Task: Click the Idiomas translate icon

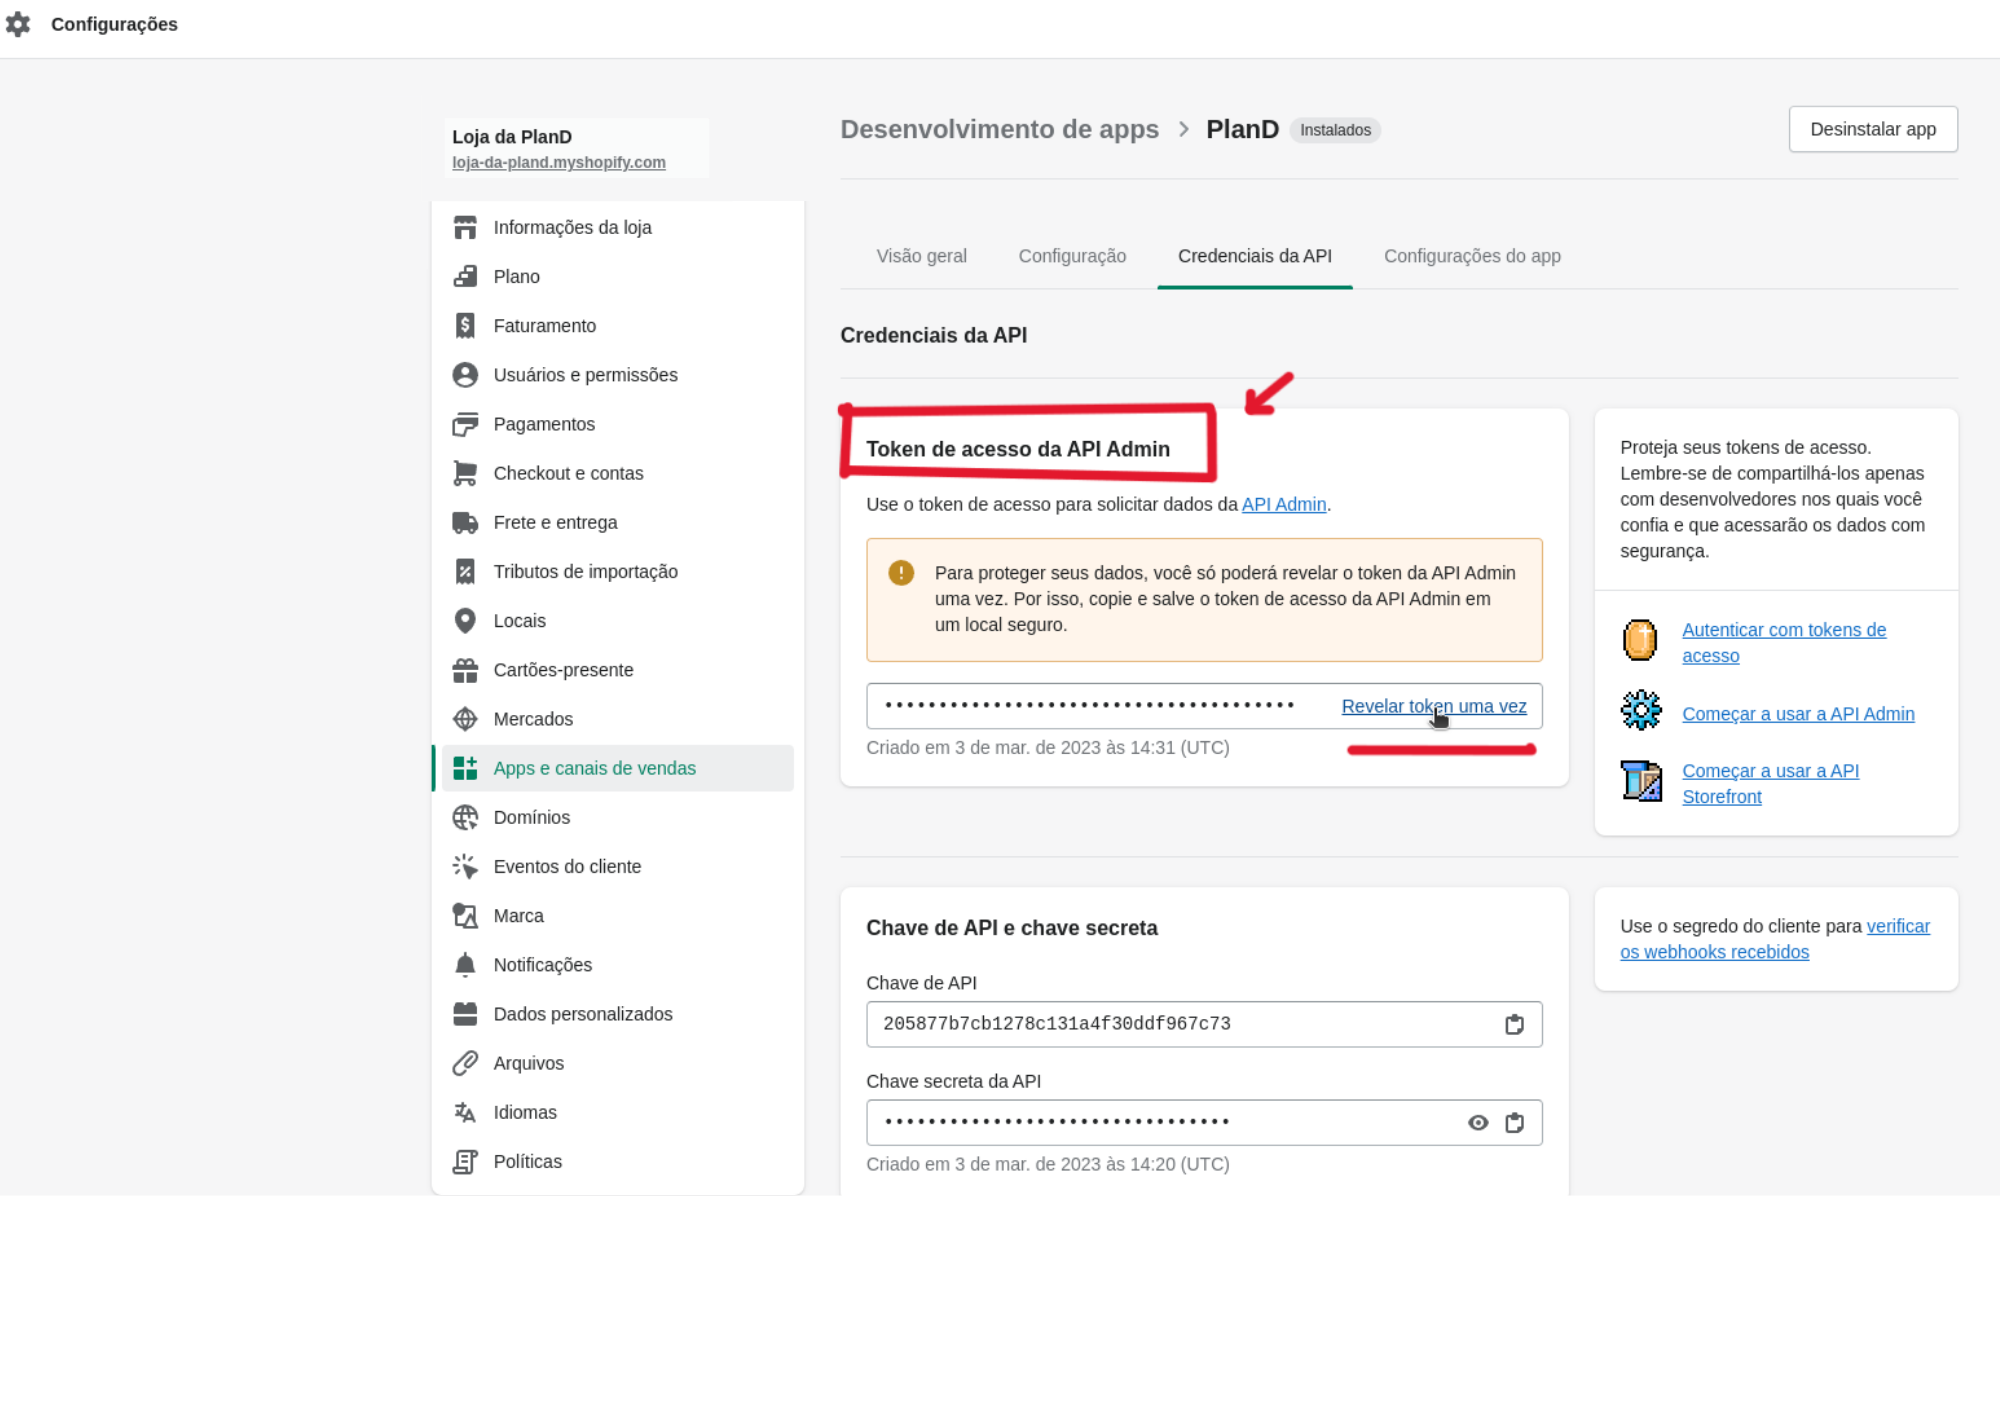Action: pos(465,1112)
